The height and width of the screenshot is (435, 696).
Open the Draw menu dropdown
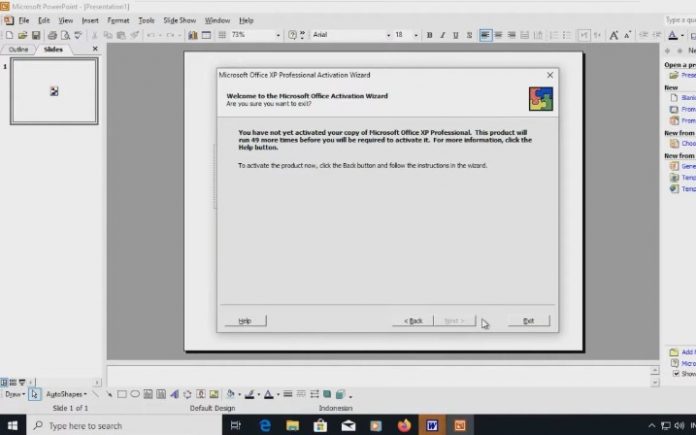[x=15, y=394]
